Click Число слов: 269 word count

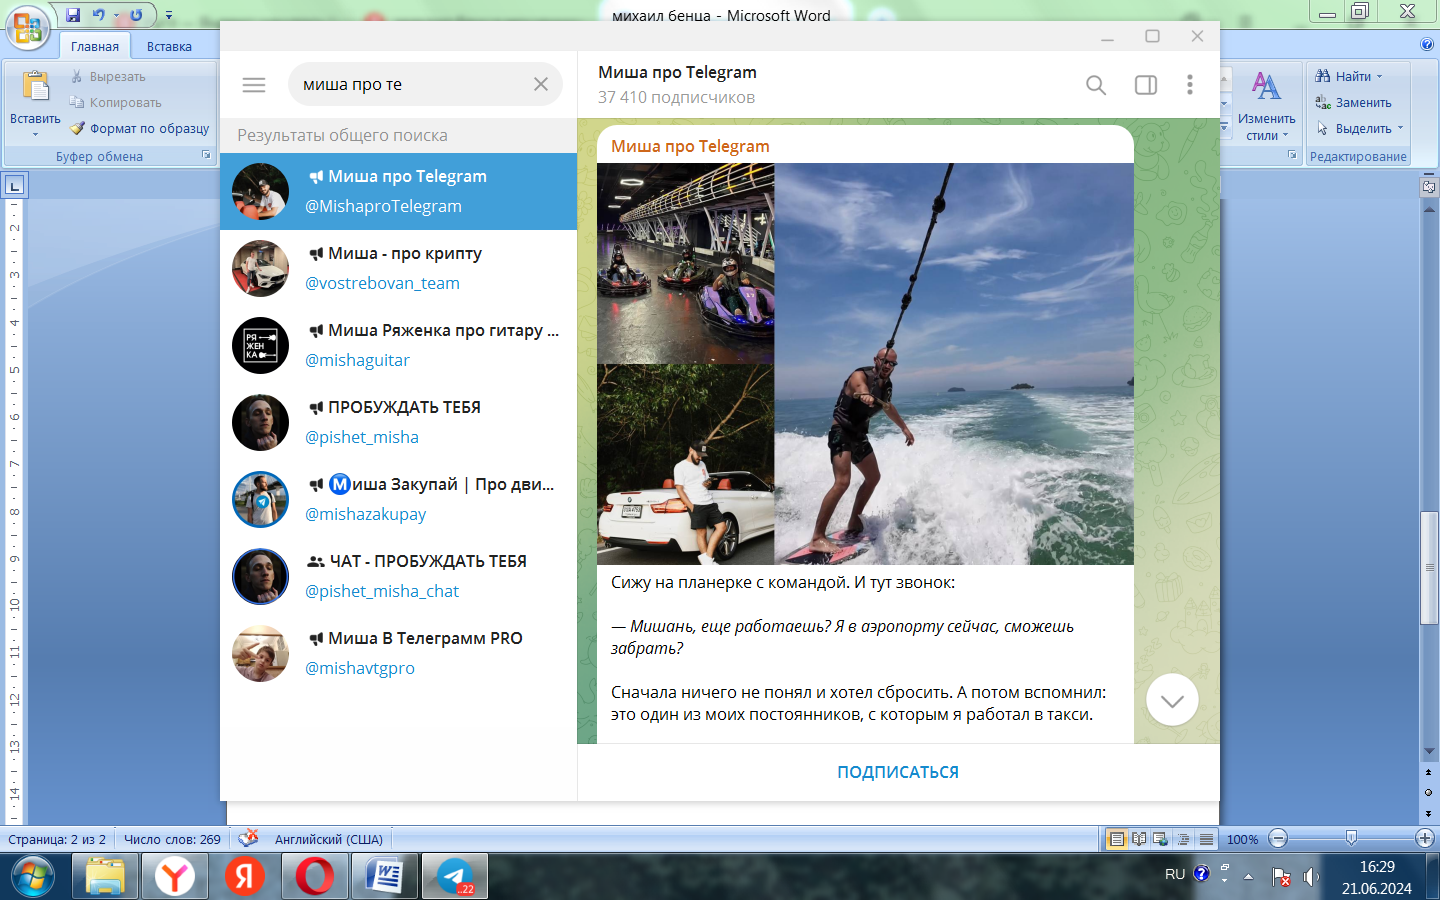pyautogui.click(x=172, y=839)
